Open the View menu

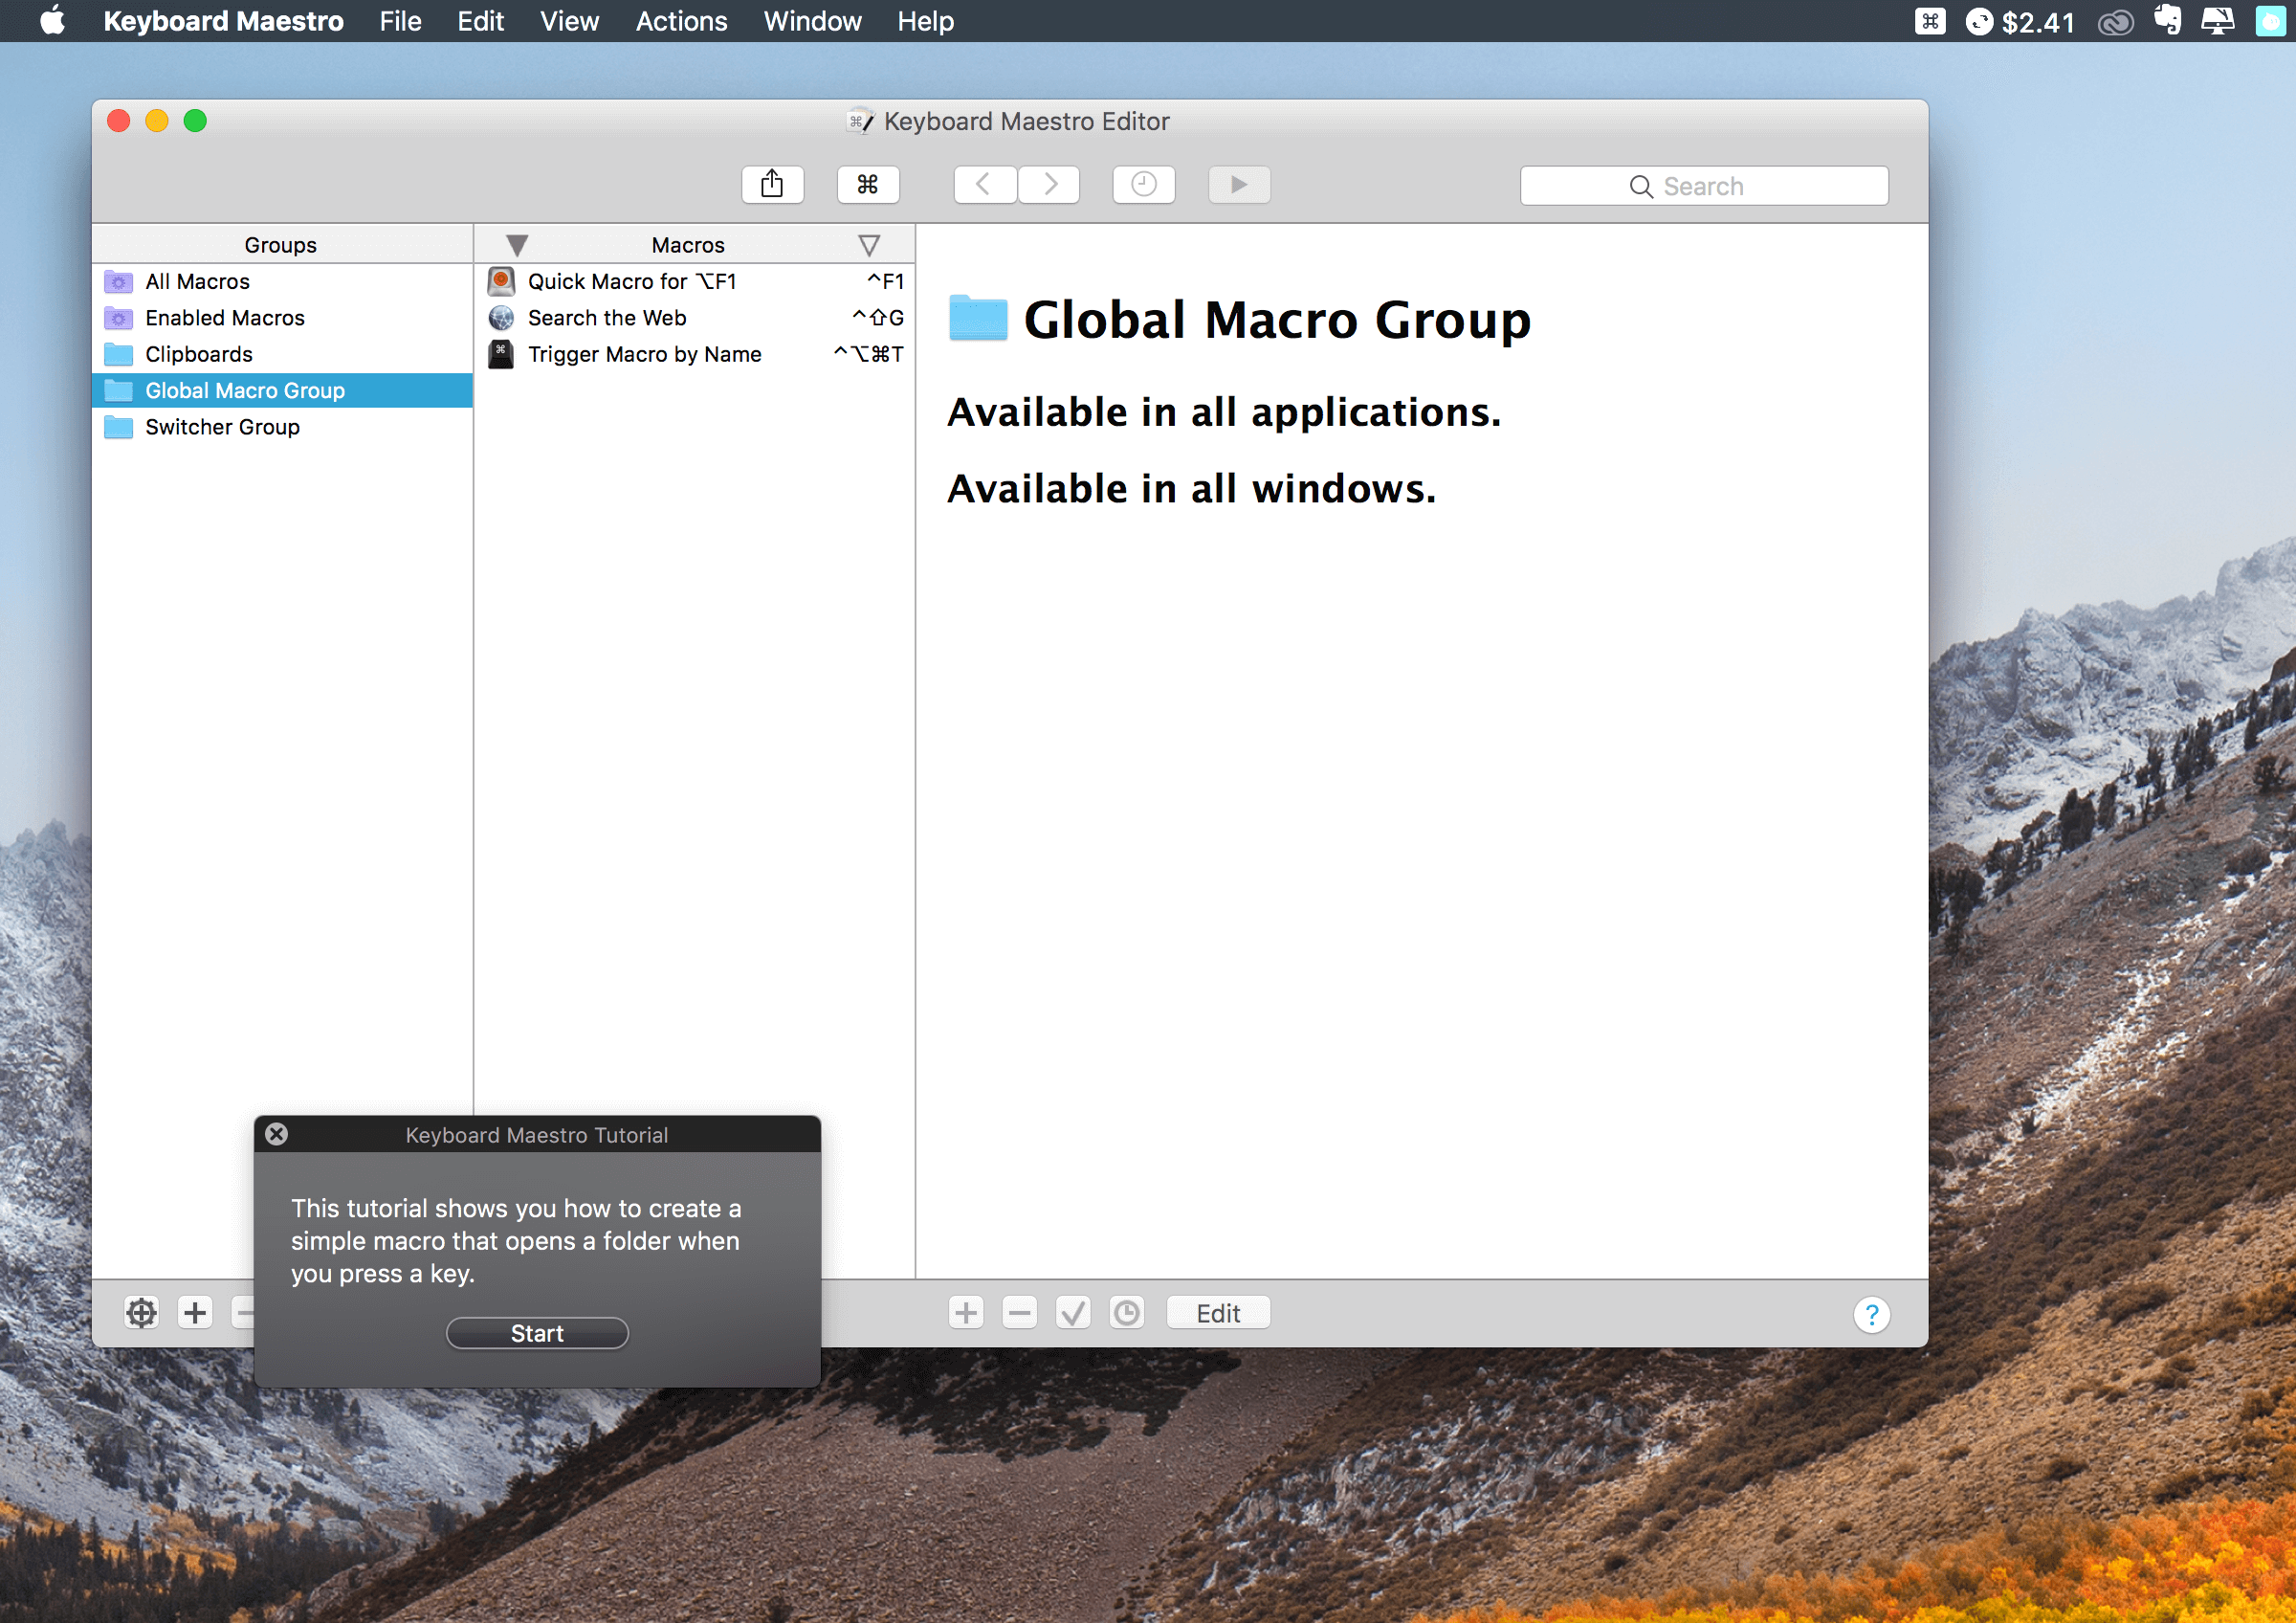click(x=569, y=21)
